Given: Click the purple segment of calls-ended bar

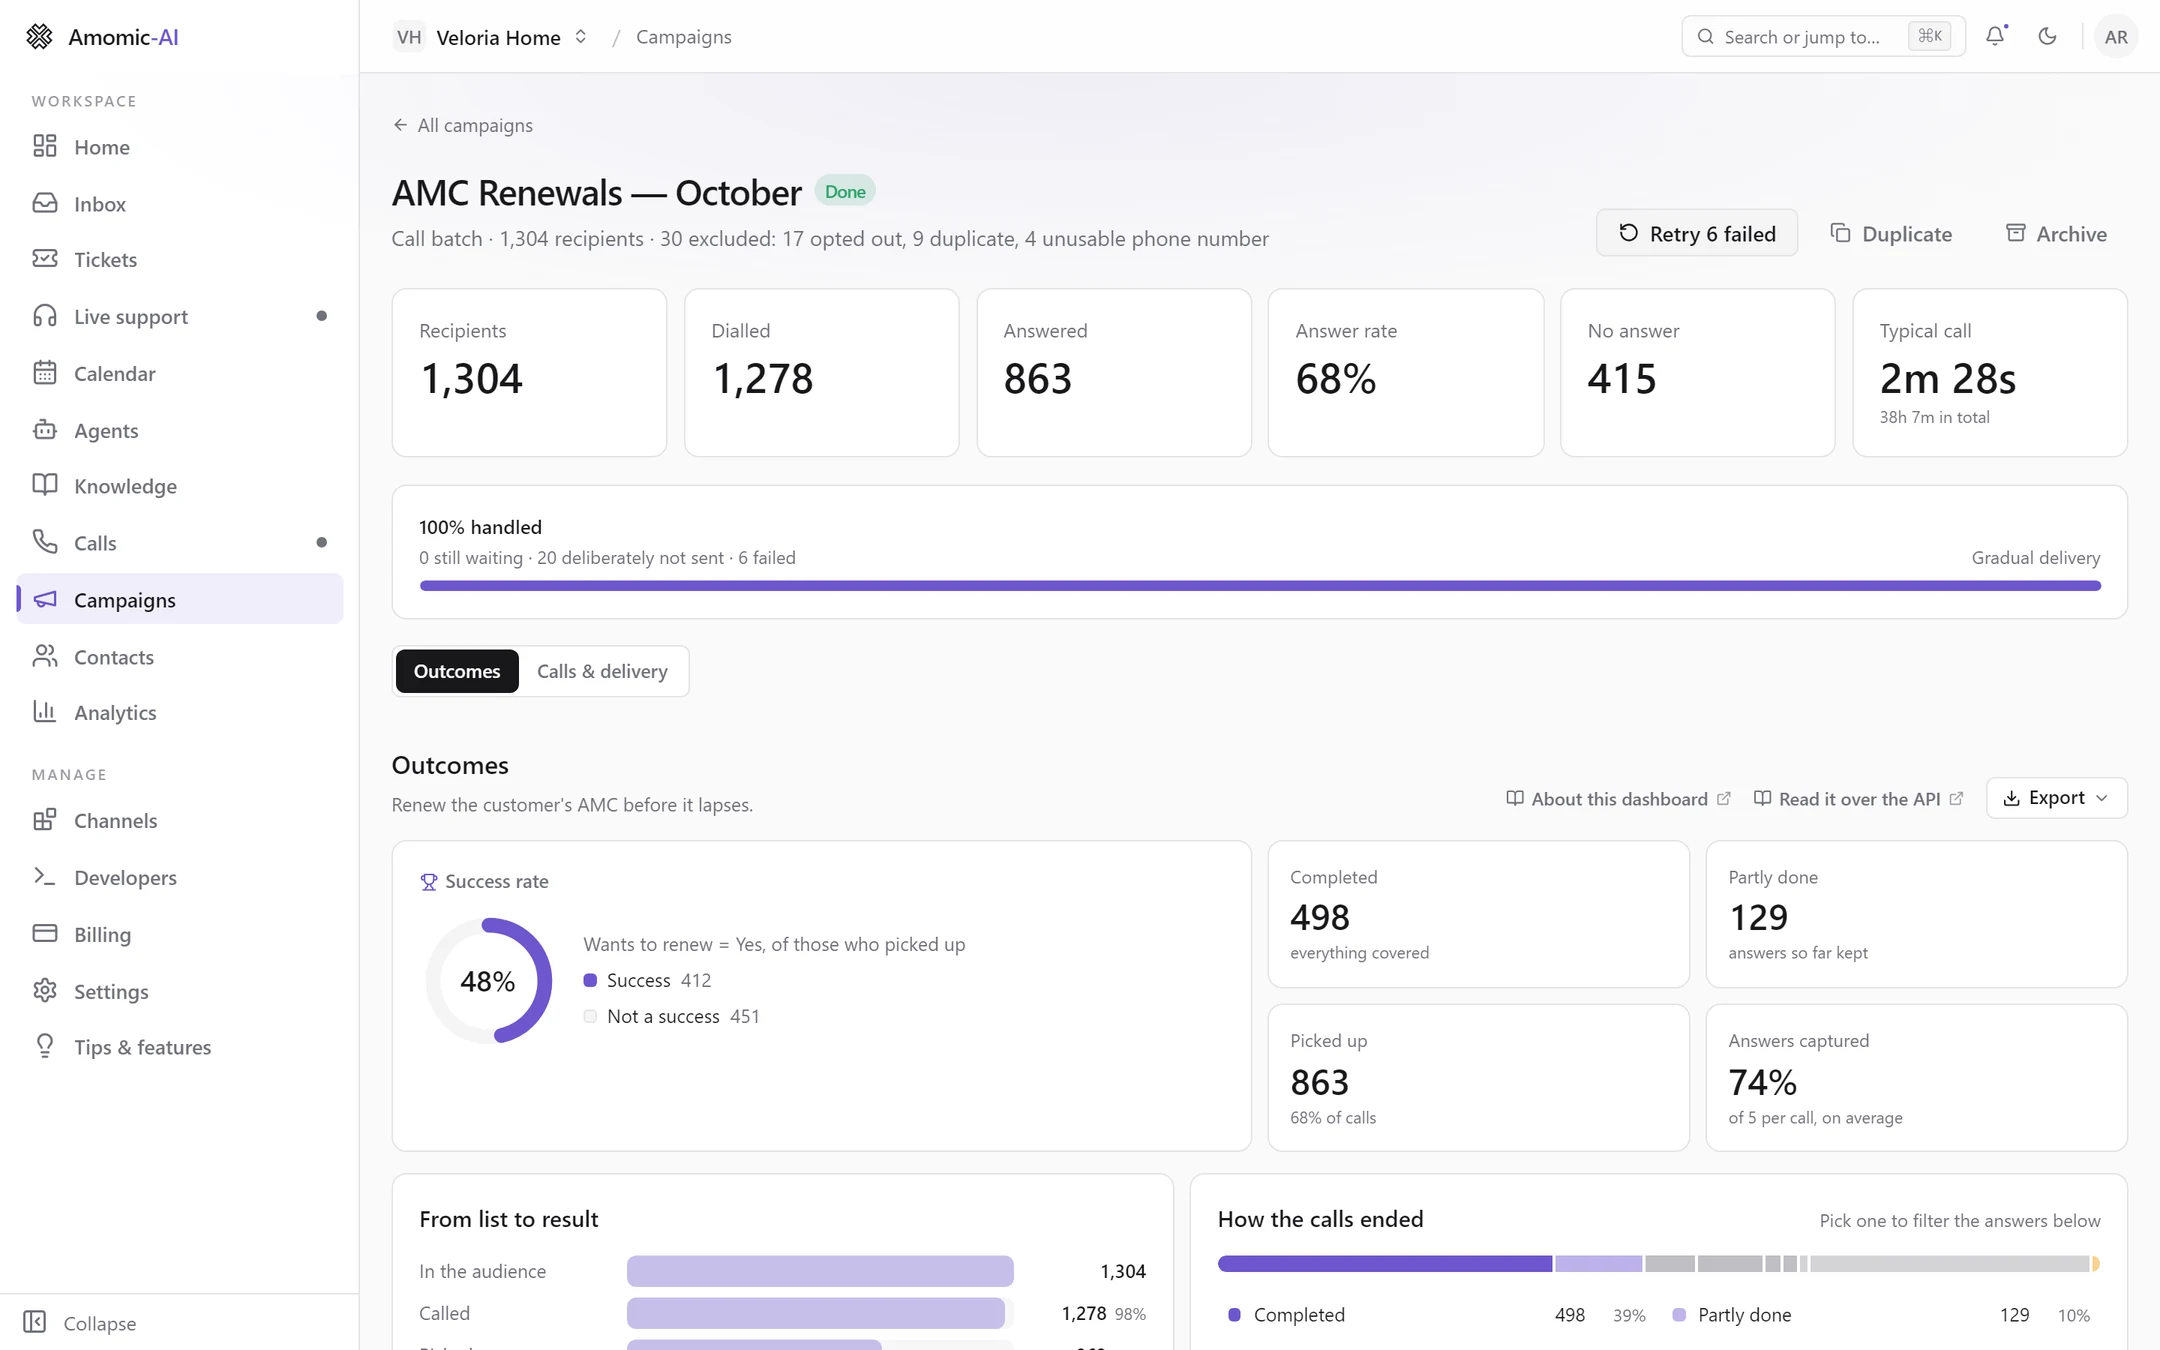Looking at the screenshot, I should click(1385, 1264).
